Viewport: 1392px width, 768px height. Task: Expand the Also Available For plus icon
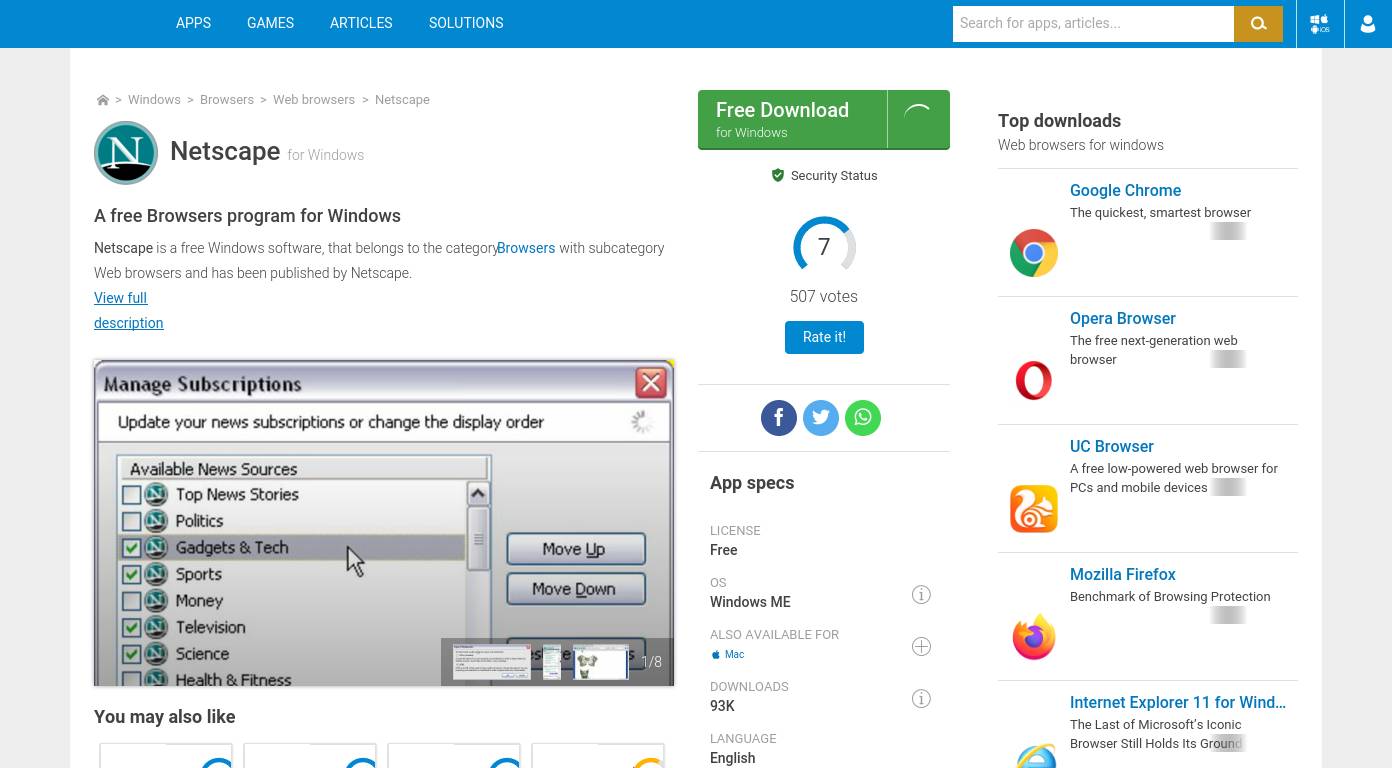[x=921, y=647]
